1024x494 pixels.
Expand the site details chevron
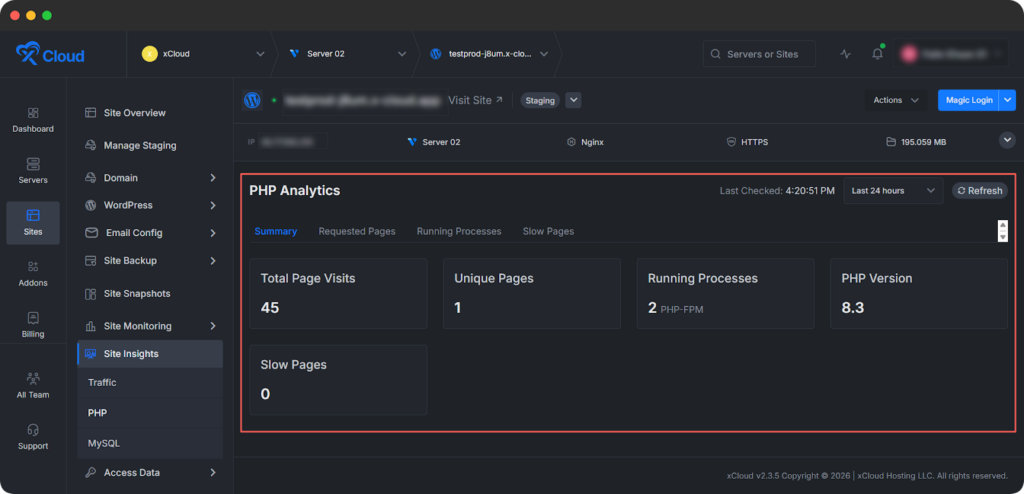click(x=1007, y=141)
